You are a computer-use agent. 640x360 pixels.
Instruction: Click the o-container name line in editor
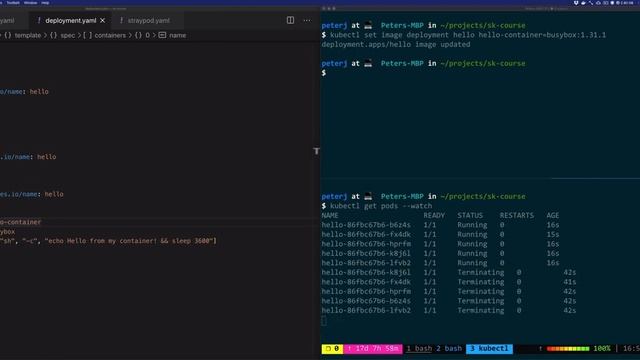click(x=20, y=222)
